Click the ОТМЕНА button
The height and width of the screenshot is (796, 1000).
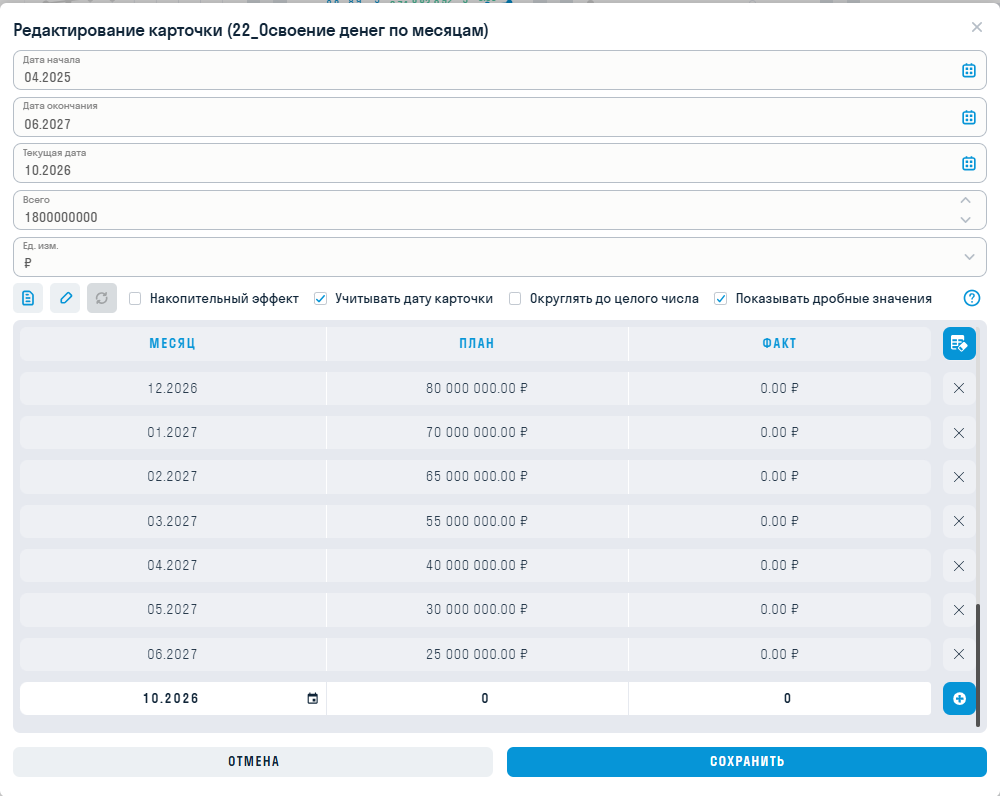pos(253,762)
